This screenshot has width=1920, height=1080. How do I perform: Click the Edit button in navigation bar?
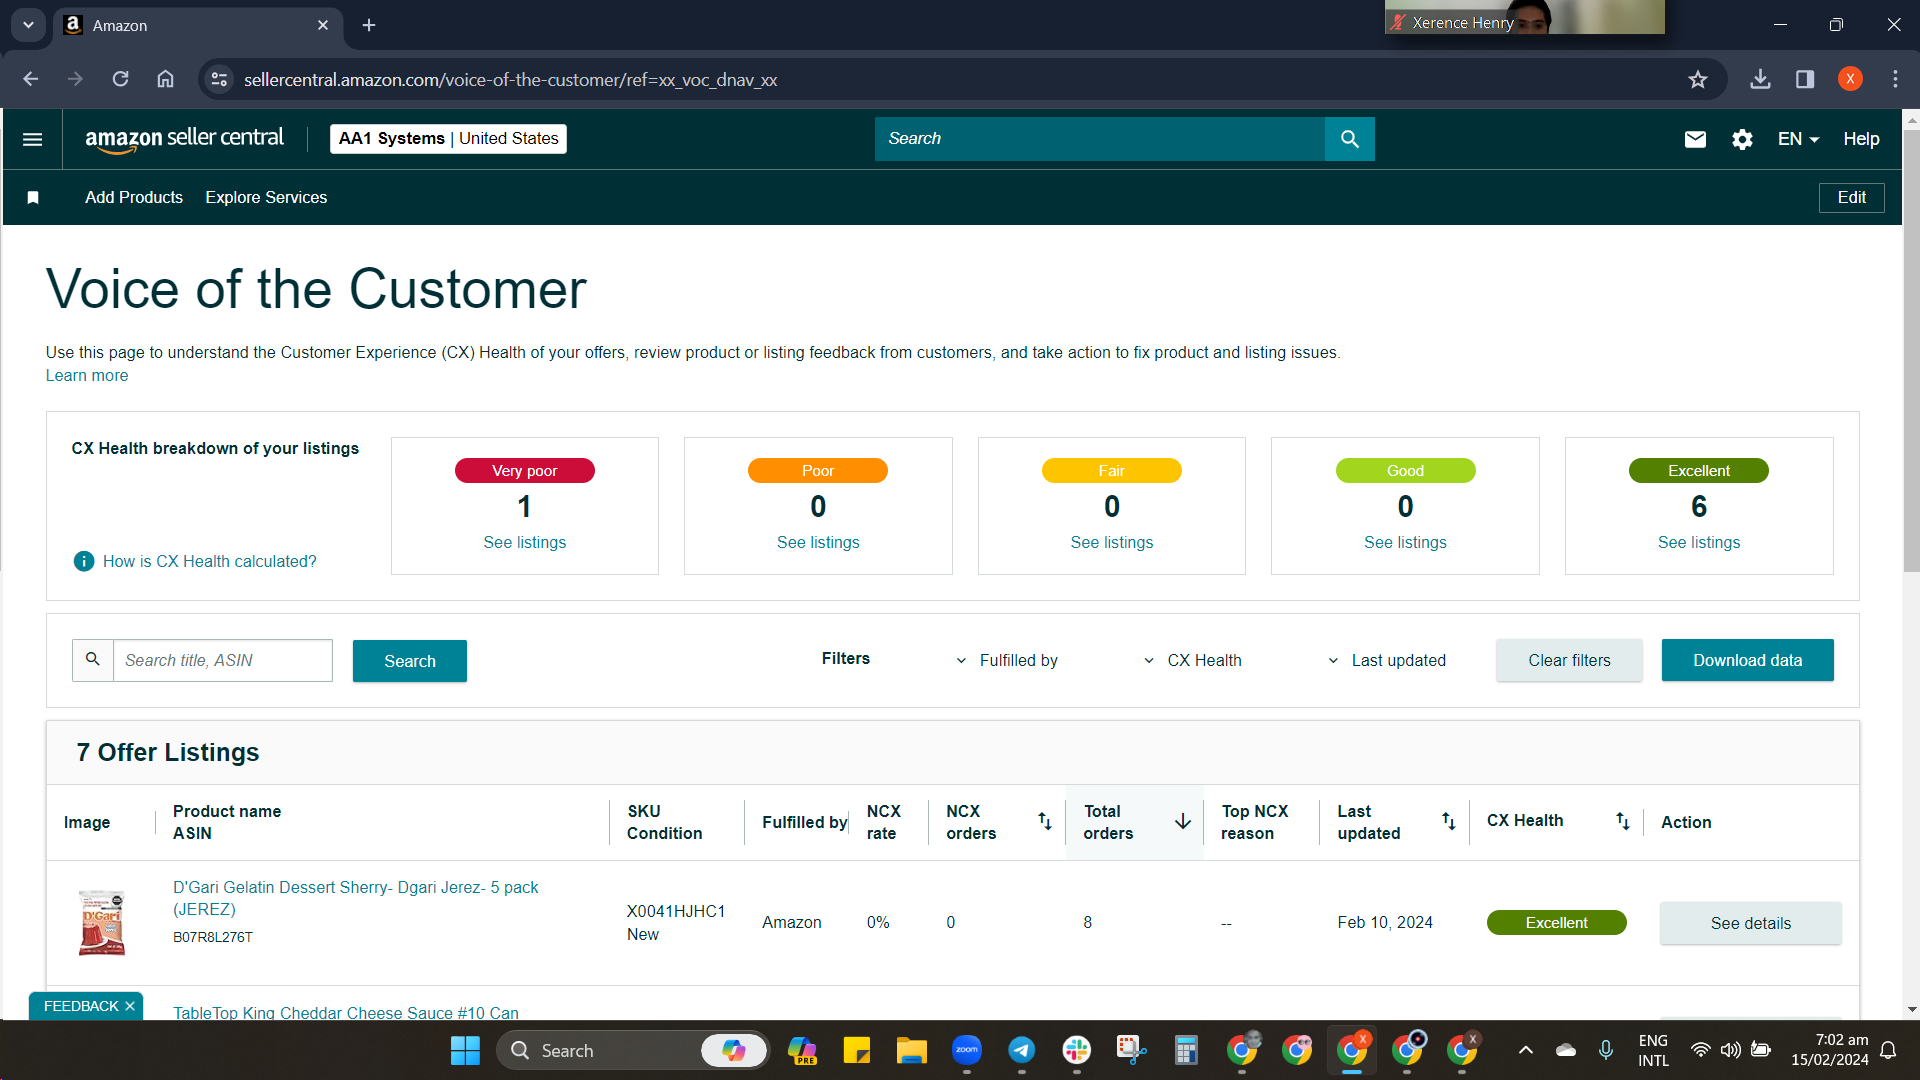click(x=1851, y=198)
